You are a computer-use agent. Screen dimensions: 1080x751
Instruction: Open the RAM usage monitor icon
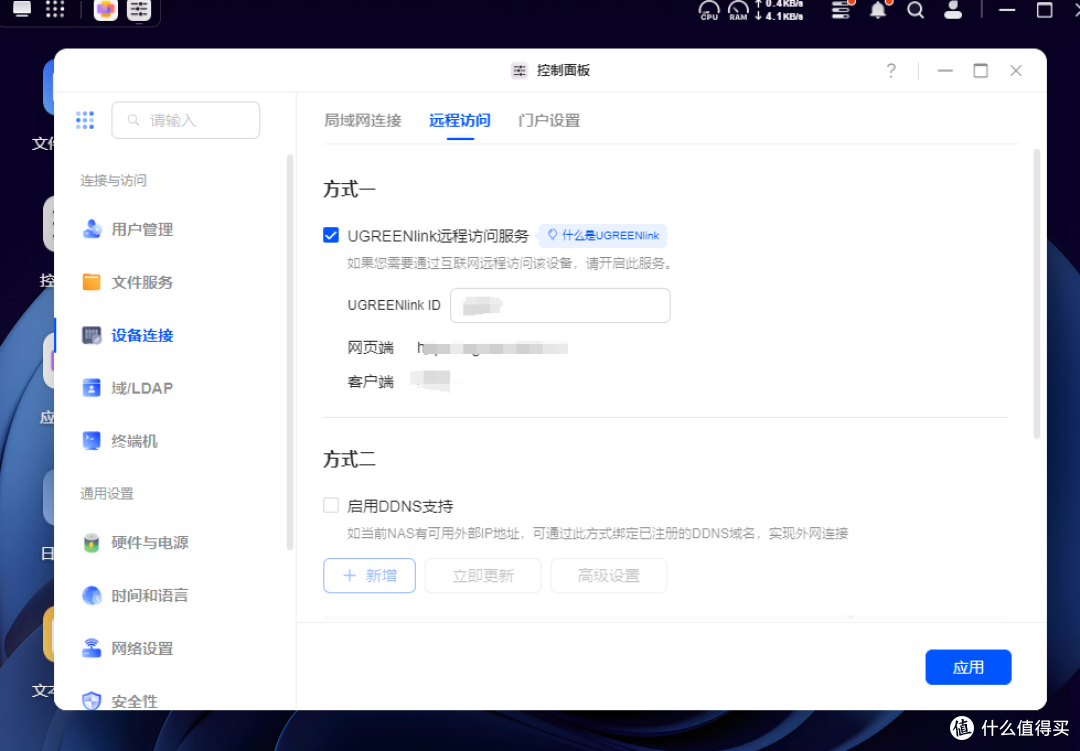(738, 10)
